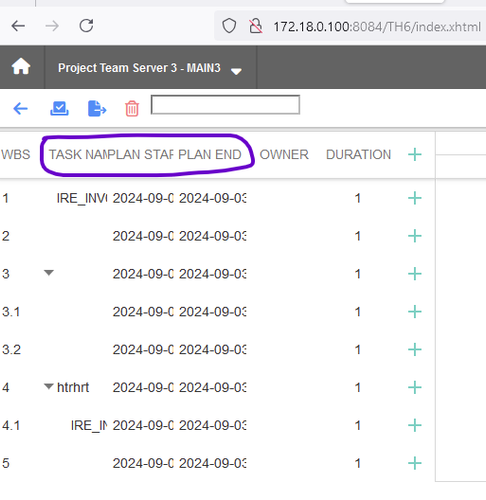Select the IRE_IN task name in row 4.1

89,426
